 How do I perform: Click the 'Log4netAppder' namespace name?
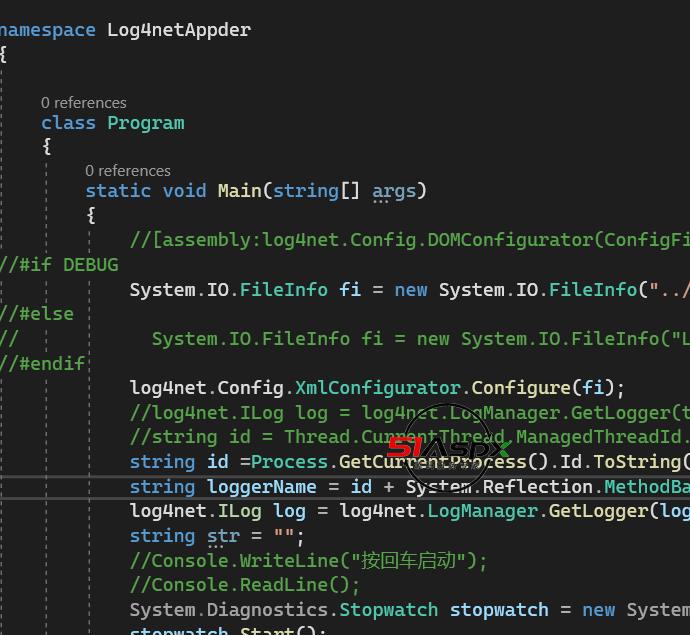pyautogui.click(x=179, y=30)
